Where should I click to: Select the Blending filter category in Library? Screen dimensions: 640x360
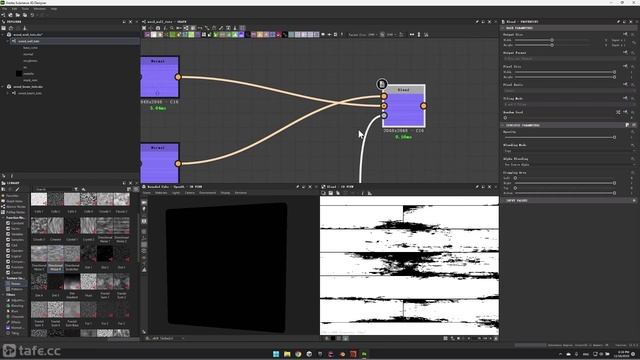click(17, 306)
